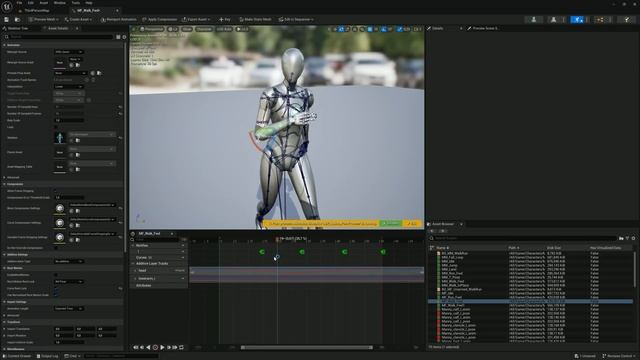
Task: Toggle Force Root Lock checkbox
Action: (56, 289)
